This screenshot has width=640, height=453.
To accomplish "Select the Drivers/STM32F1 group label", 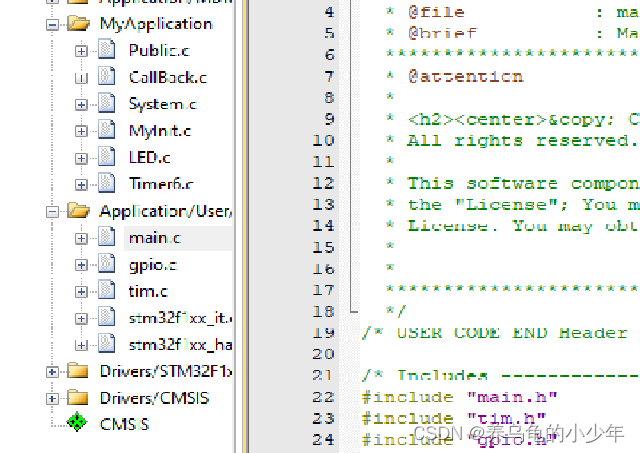I will click(166, 371).
